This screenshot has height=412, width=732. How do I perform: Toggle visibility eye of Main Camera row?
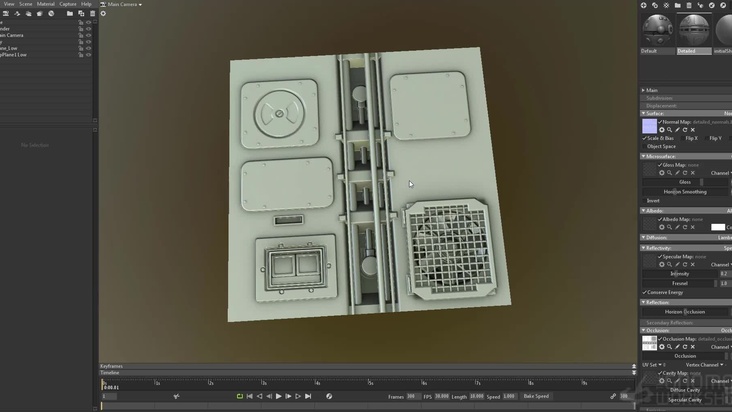pos(88,35)
